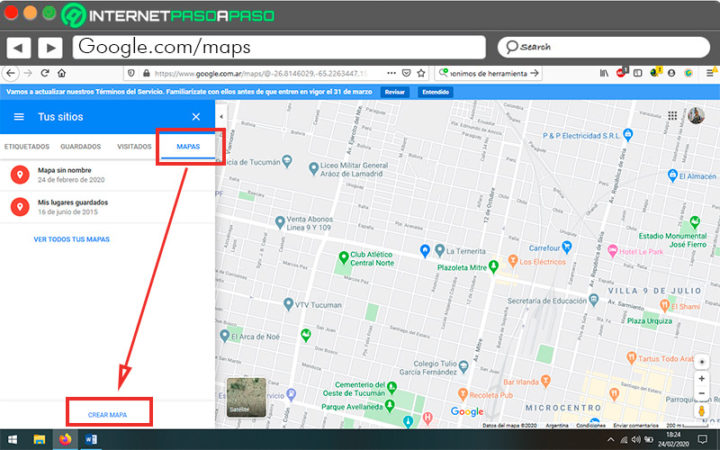Click VER TODOS TUS MAPAS link
Screen dimensions: 720x450
point(72,239)
